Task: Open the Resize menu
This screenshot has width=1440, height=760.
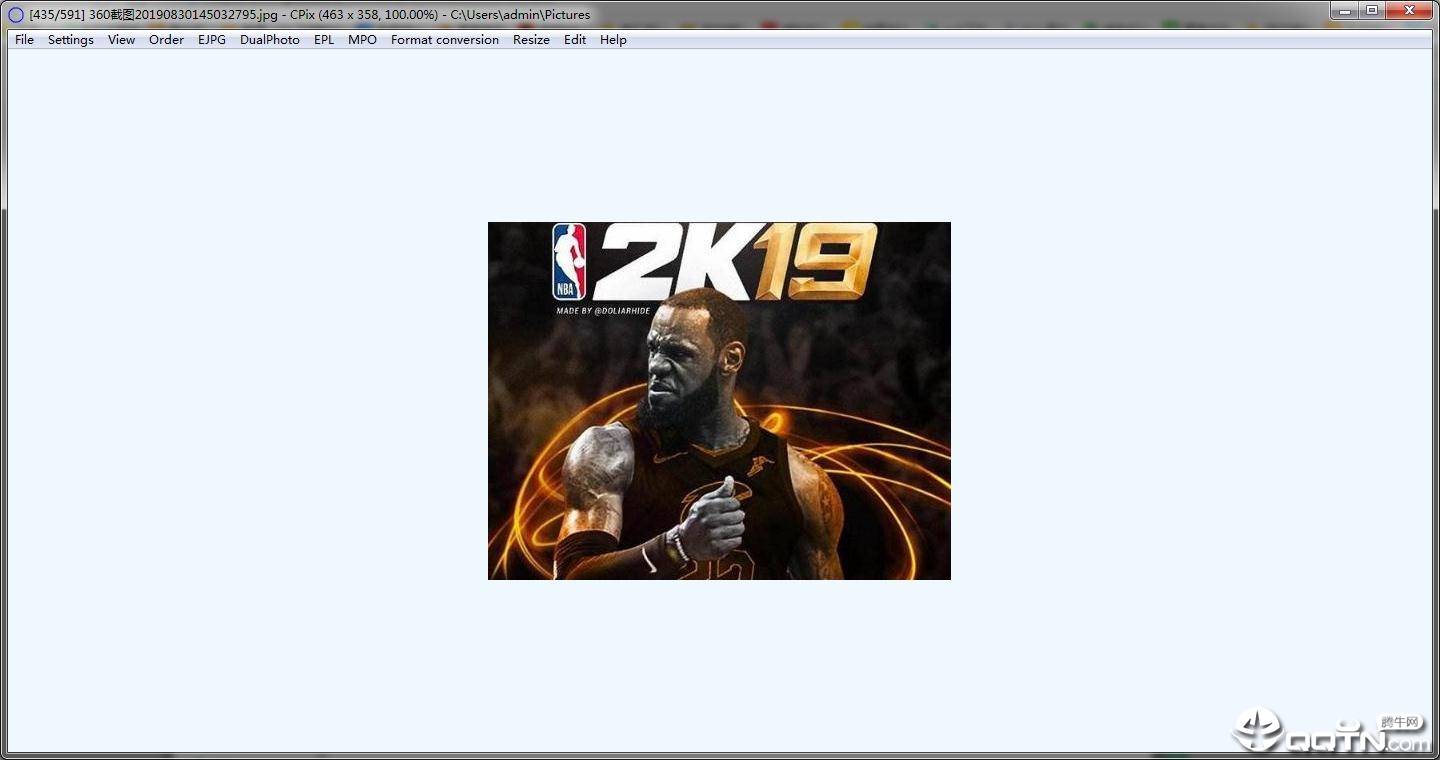Action: (531, 40)
